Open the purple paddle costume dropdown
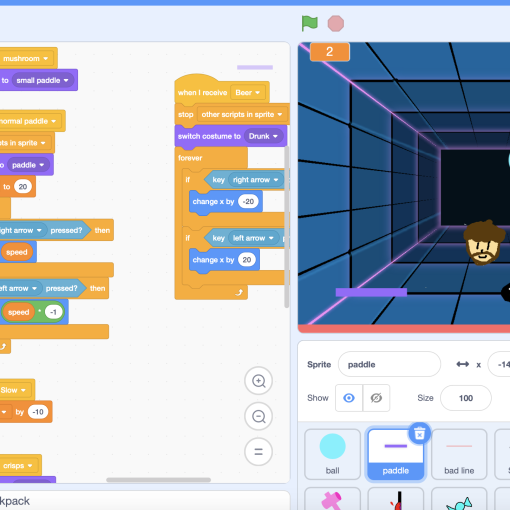 [x=28, y=165]
